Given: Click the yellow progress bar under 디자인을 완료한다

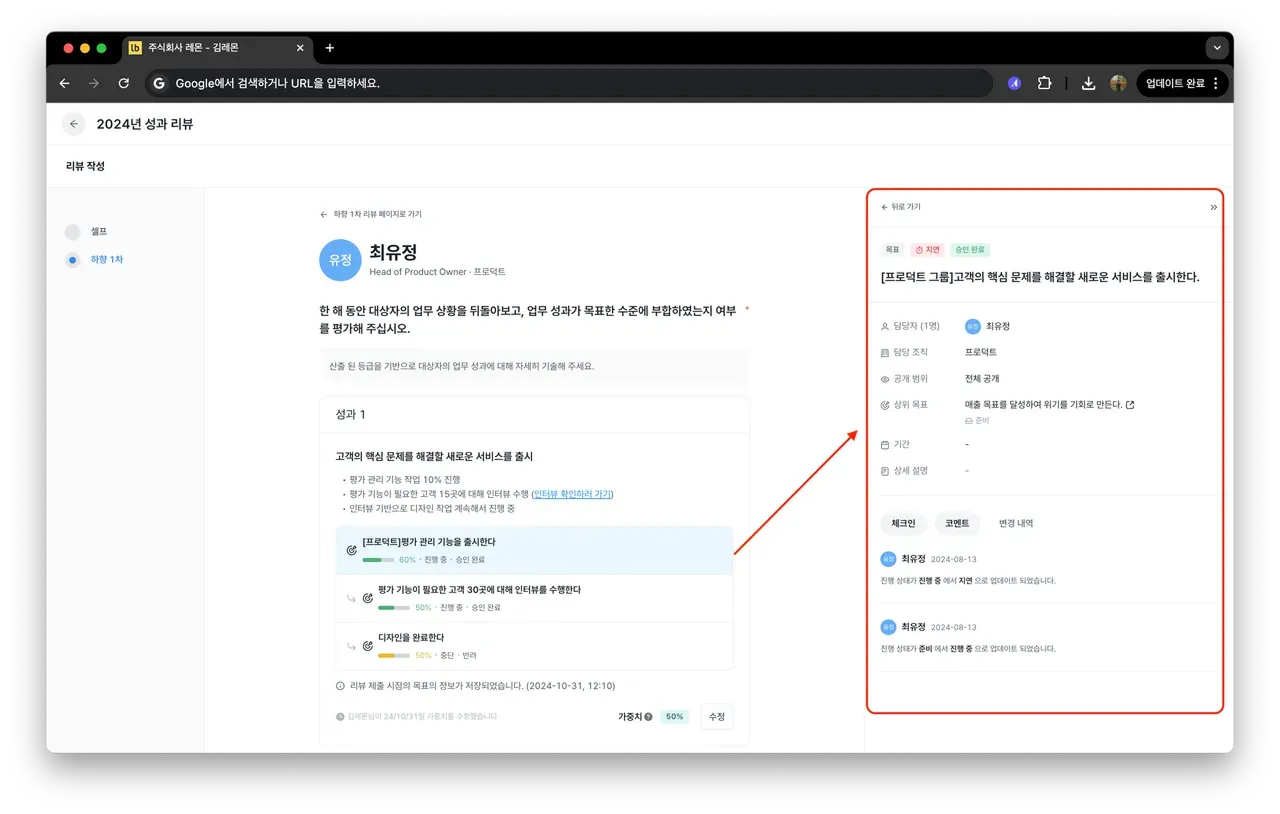Looking at the screenshot, I should click(394, 656).
